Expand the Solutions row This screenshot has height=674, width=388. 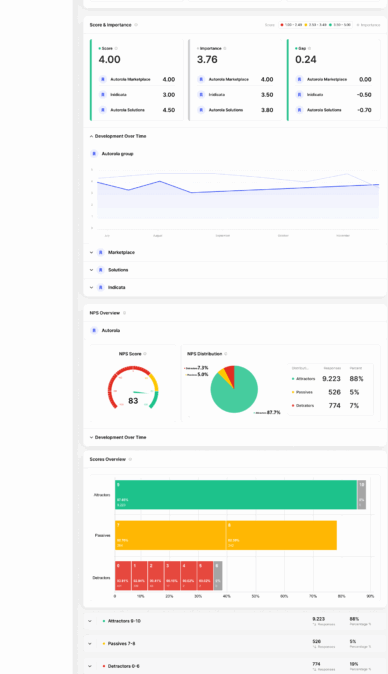(91, 270)
